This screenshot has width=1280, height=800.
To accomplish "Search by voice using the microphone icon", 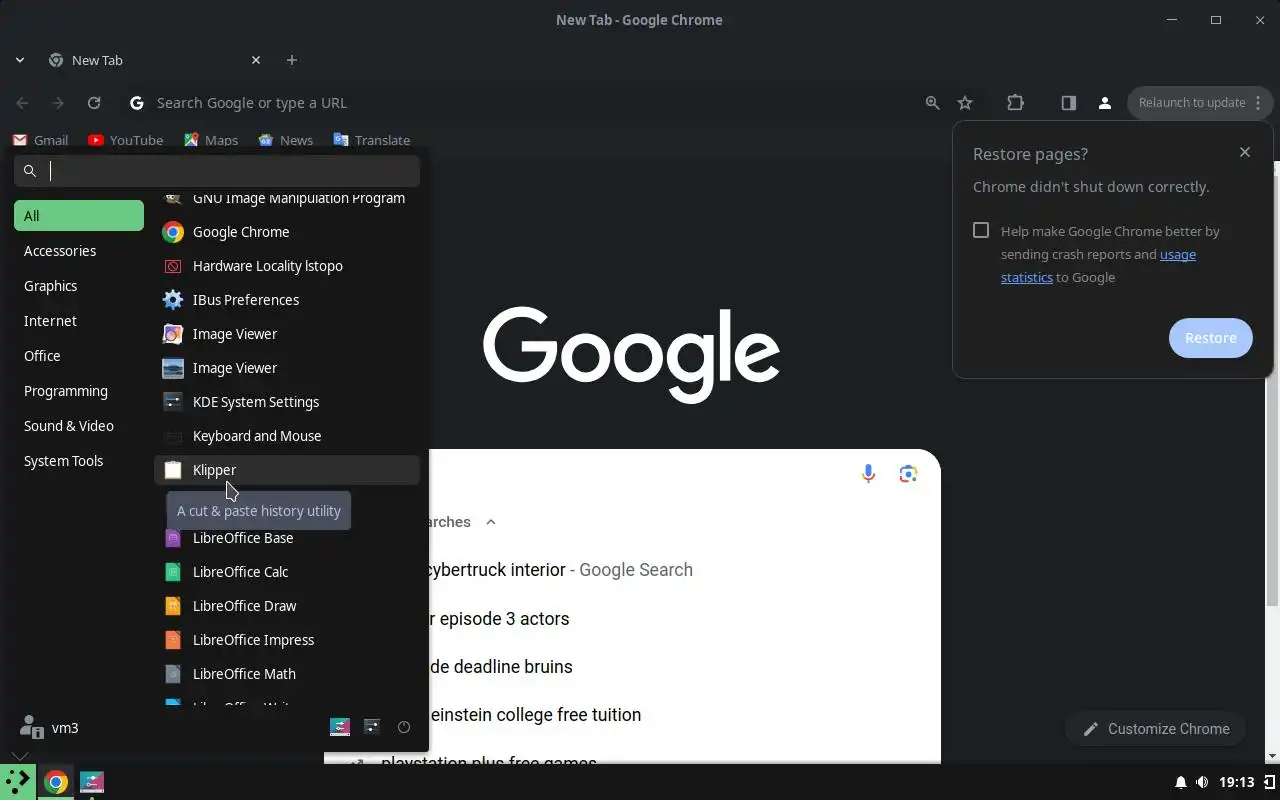I will 868,473.
